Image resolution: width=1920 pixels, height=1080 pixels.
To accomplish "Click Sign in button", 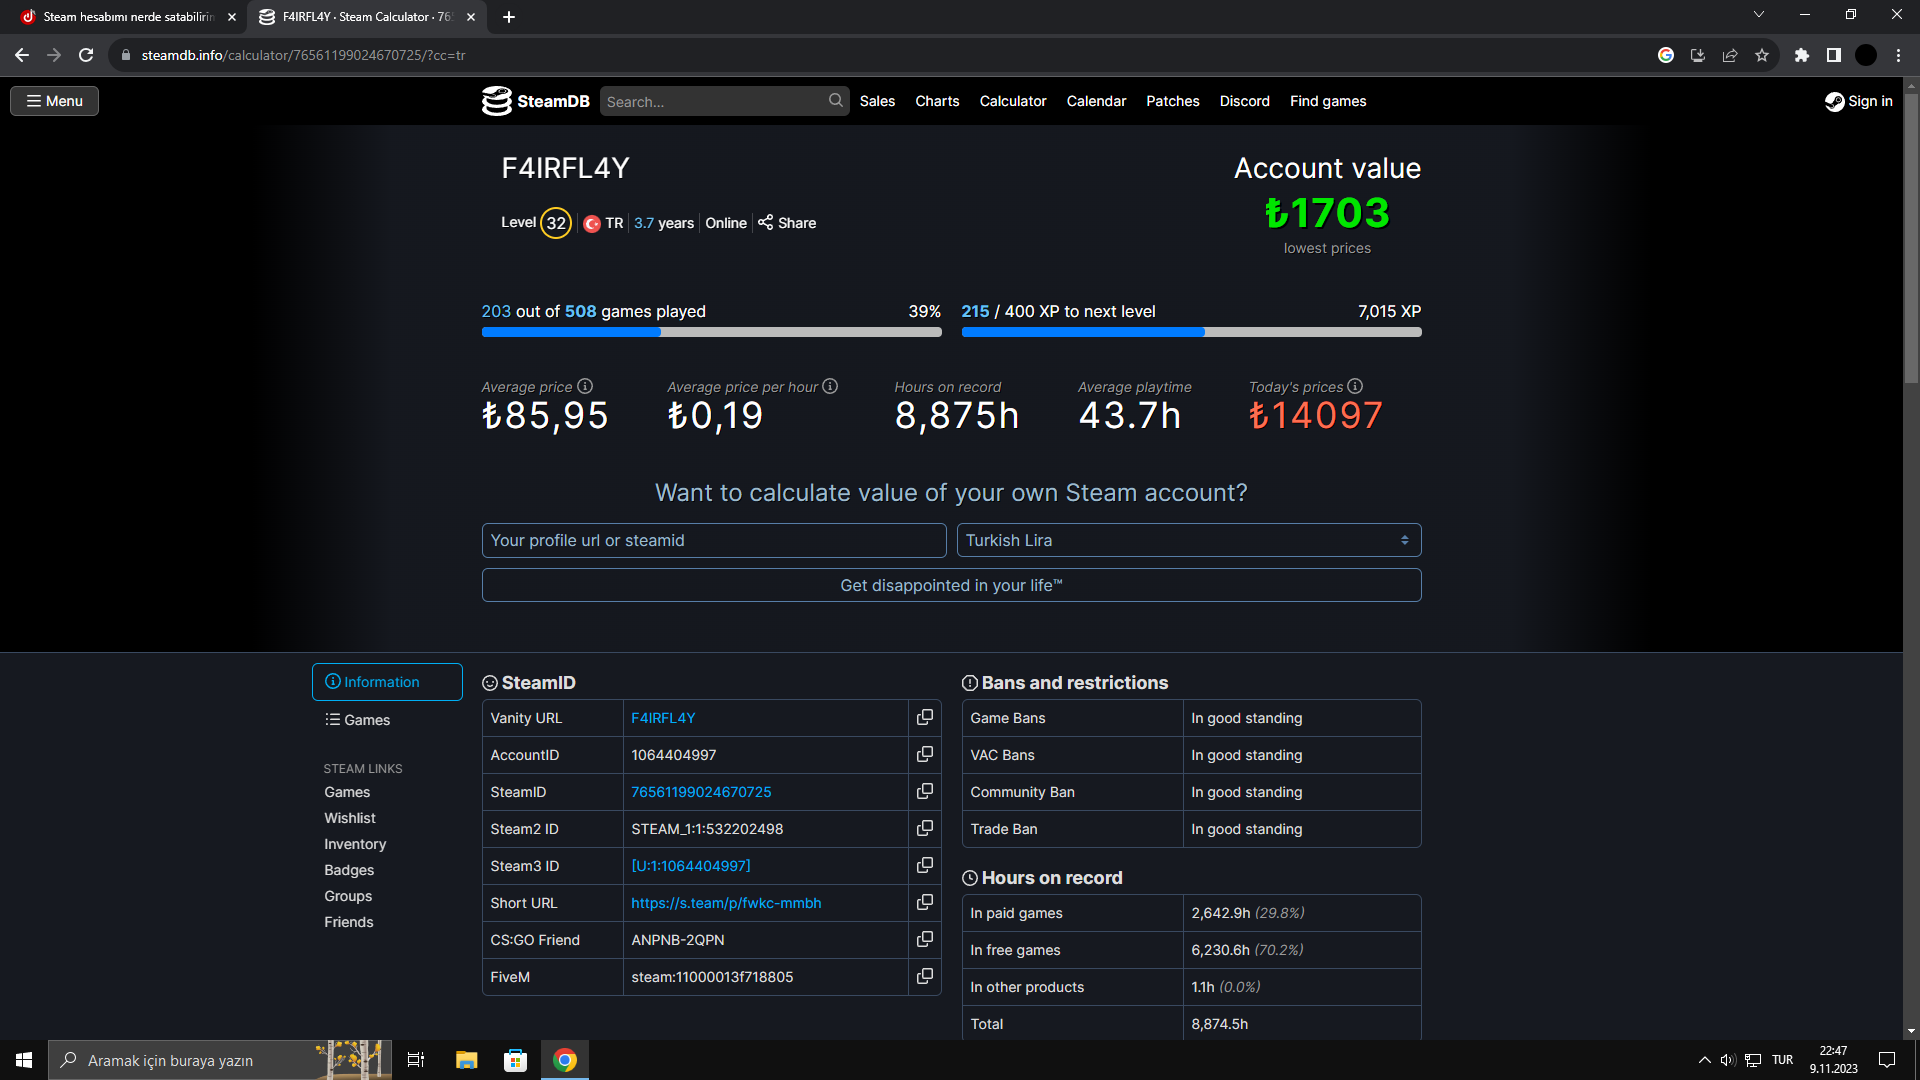I will [x=1859, y=101].
